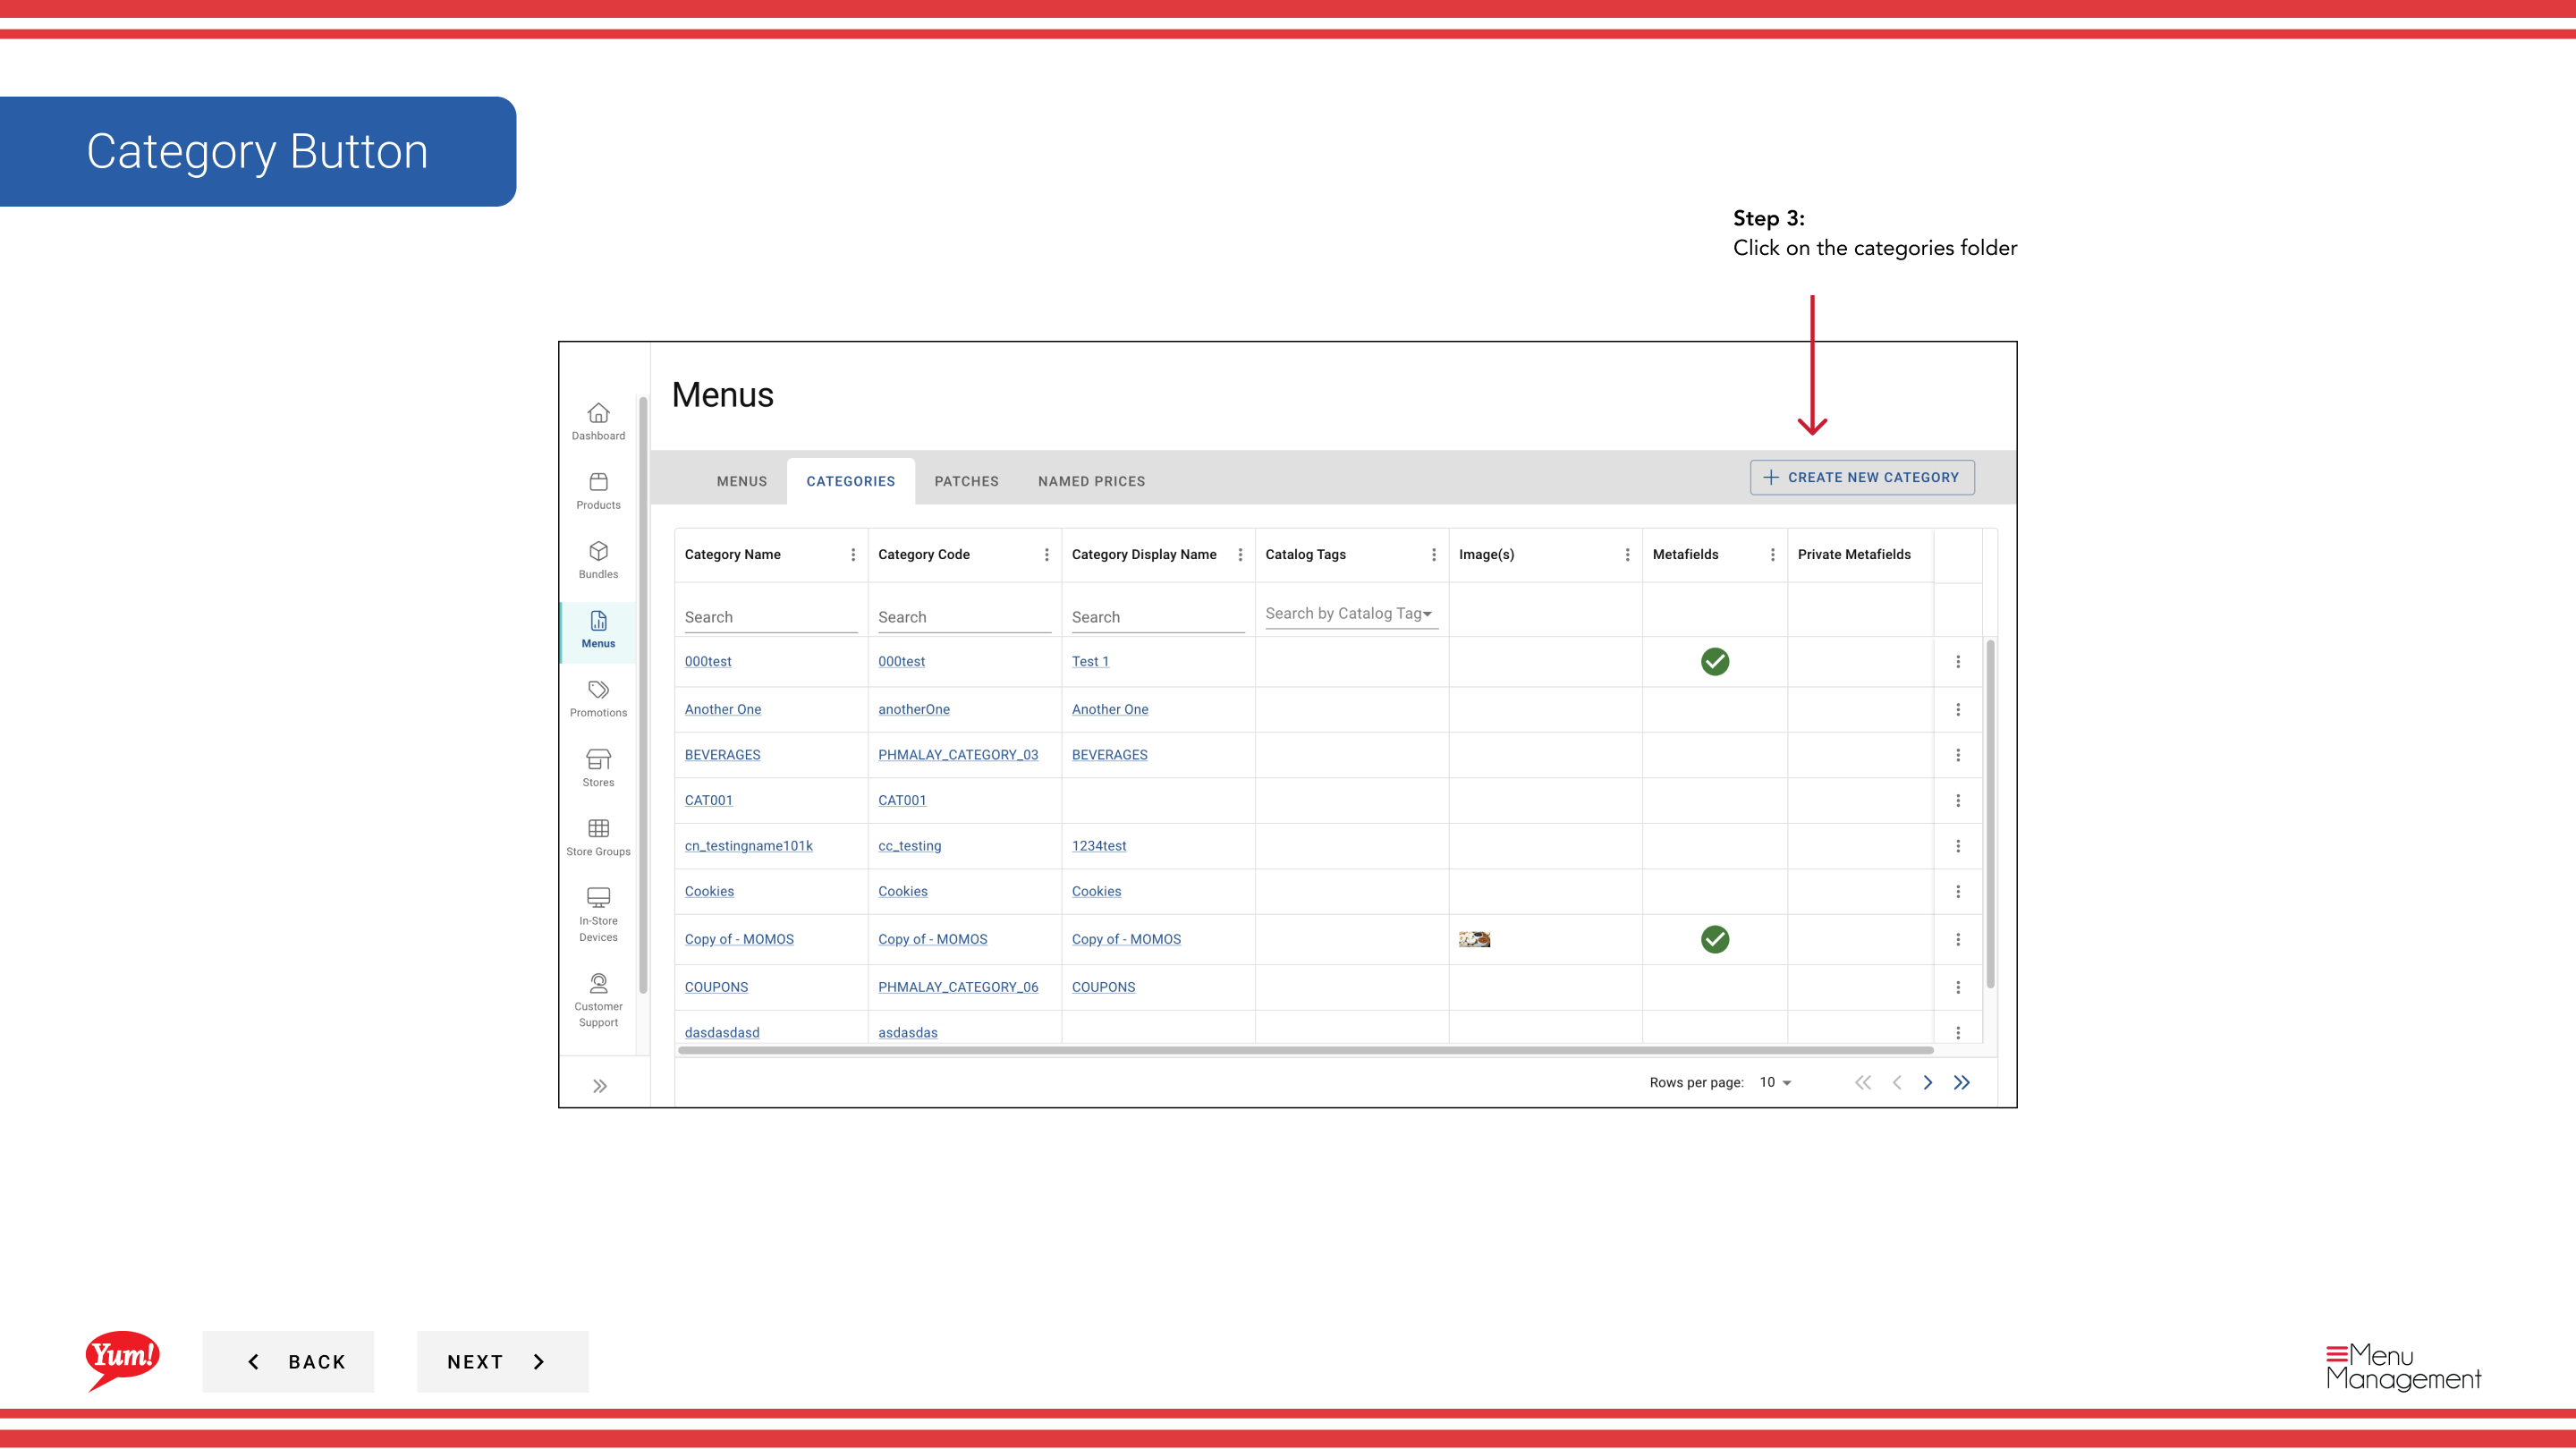The width and height of the screenshot is (2576, 1449).
Task: Open row actions for Cookies
Action: point(1958,891)
